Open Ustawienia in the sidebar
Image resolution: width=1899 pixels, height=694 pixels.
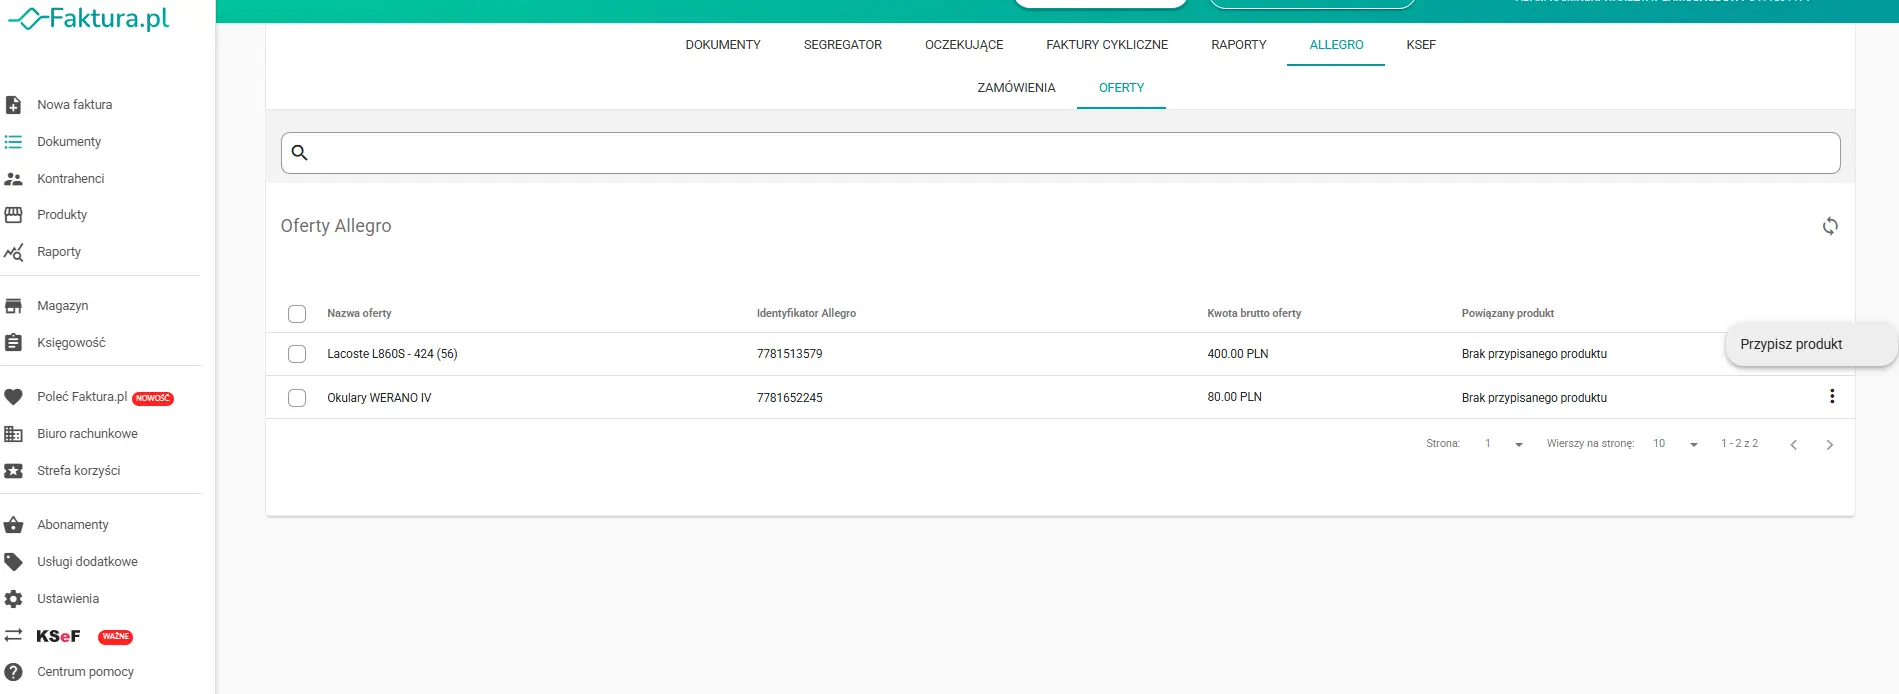click(68, 599)
